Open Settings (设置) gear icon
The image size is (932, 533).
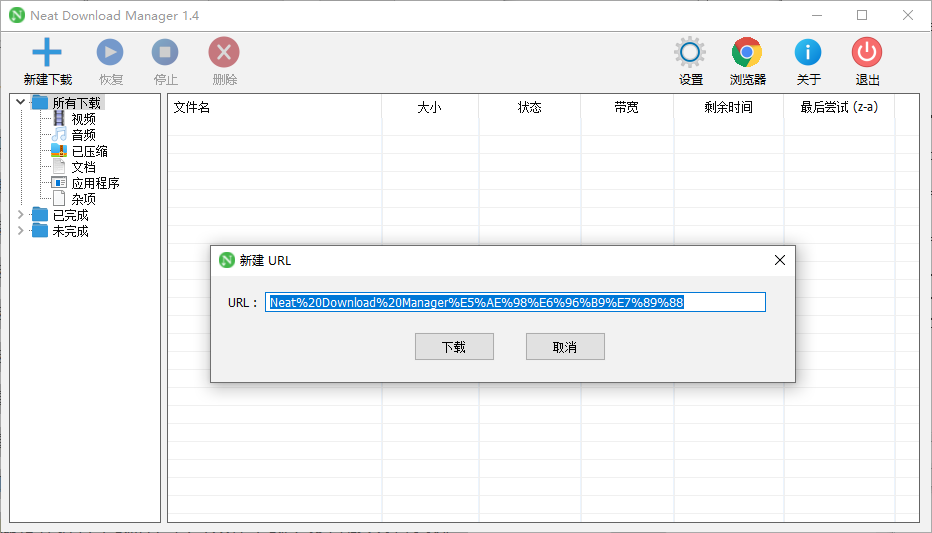pos(690,53)
